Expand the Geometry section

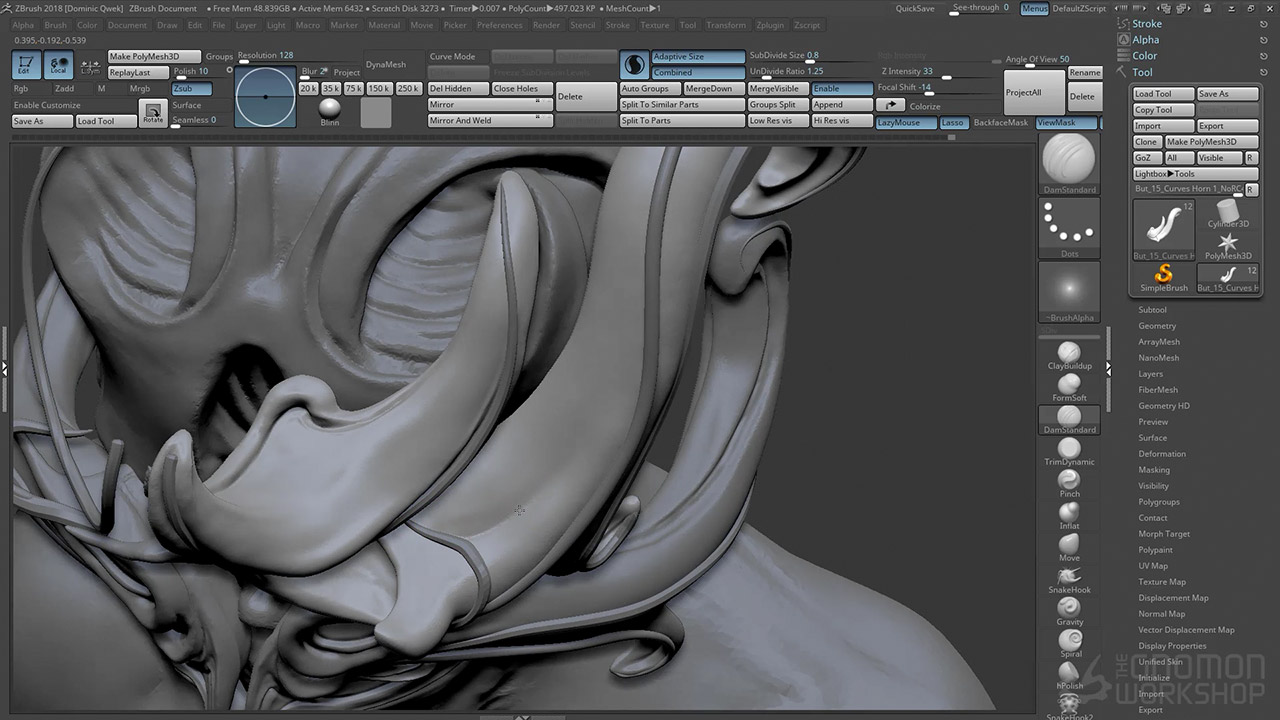coord(1157,326)
